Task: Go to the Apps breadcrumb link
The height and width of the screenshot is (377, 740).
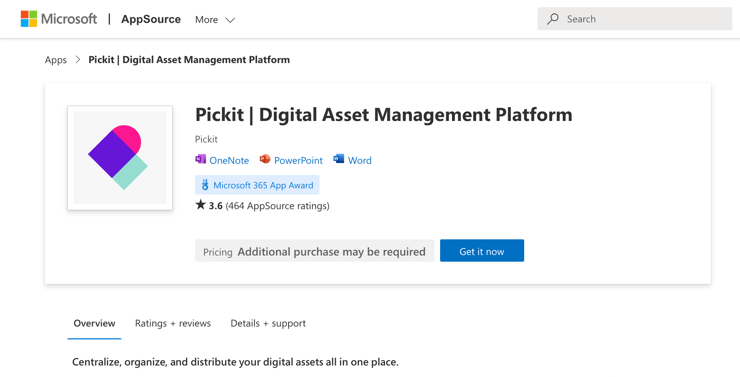Action: [56, 60]
